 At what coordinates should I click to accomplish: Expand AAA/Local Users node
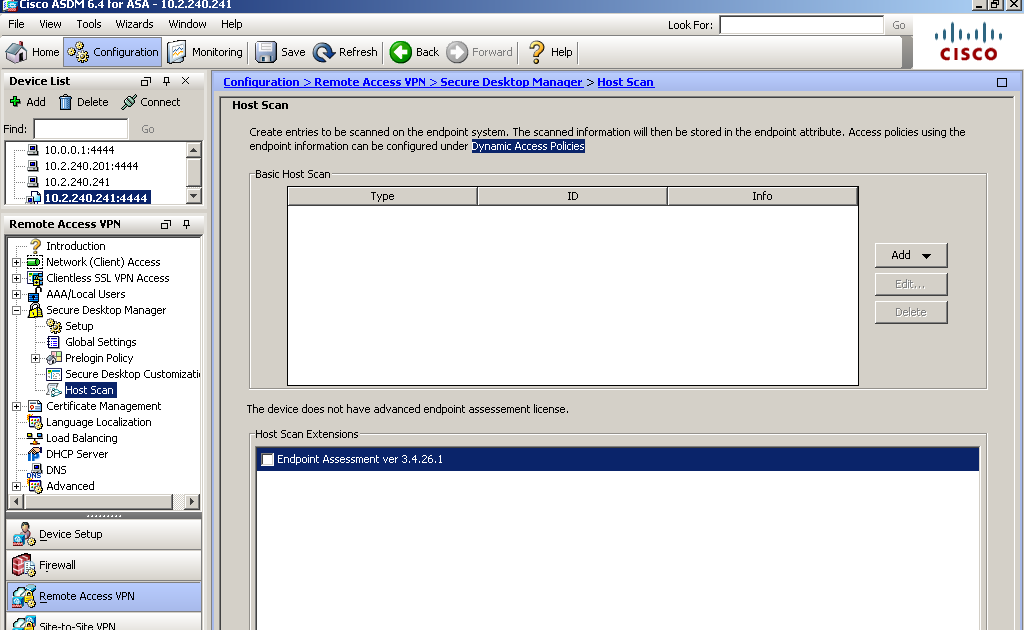(17, 294)
